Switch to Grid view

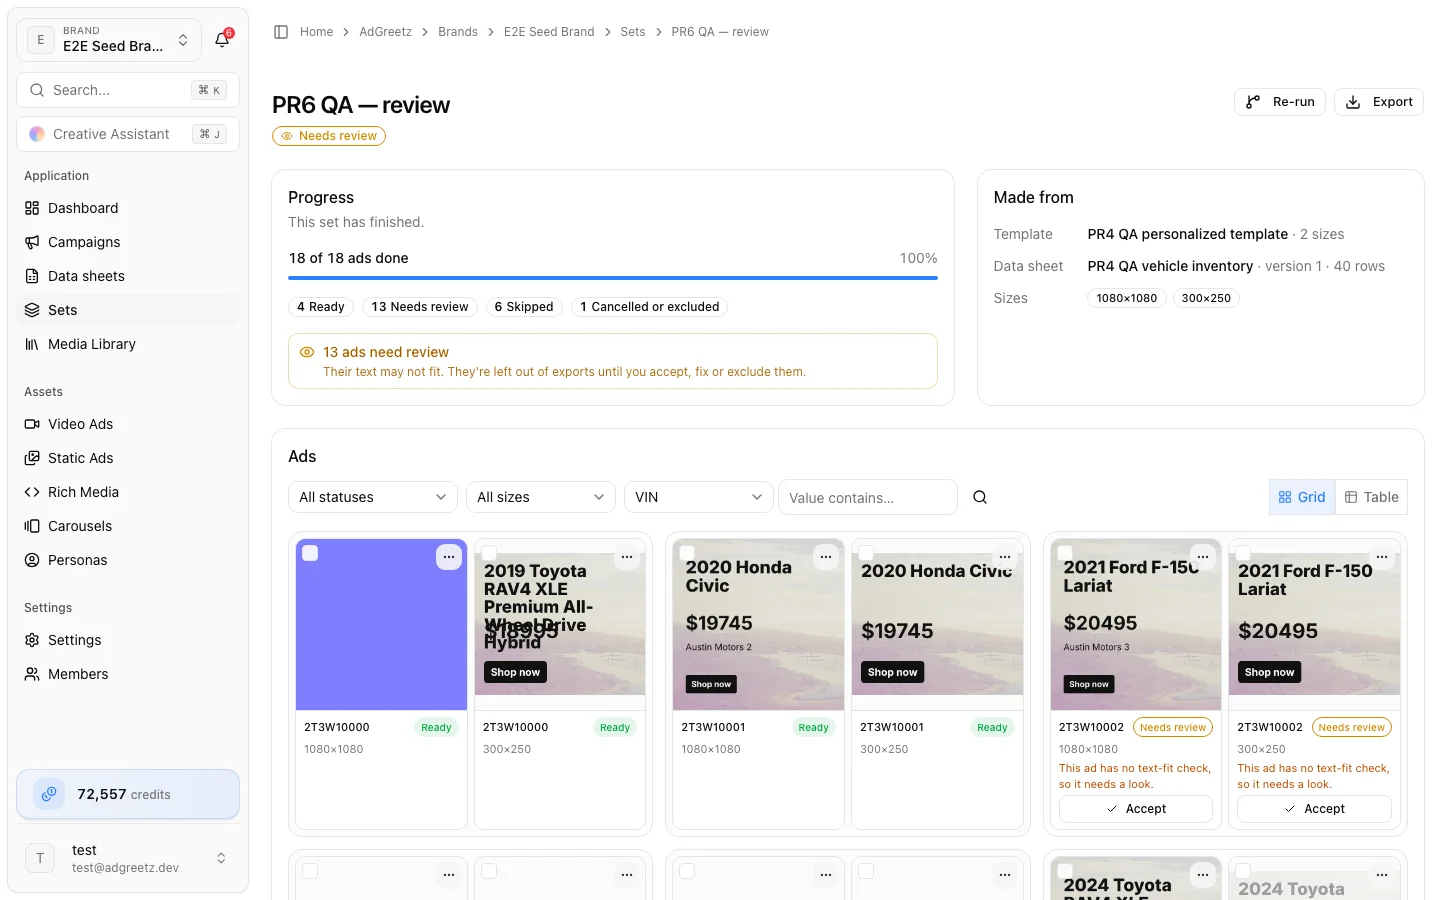[1302, 497]
